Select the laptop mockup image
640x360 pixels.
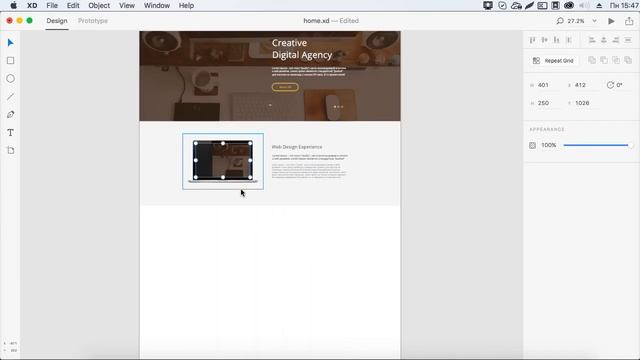[x=223, y=161]
